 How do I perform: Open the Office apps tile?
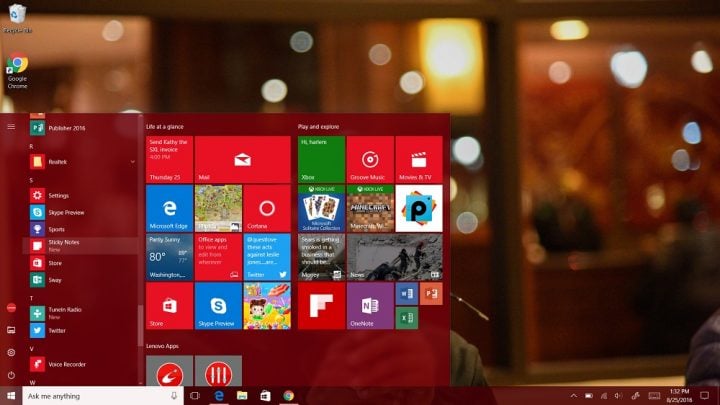pos(218,257)
